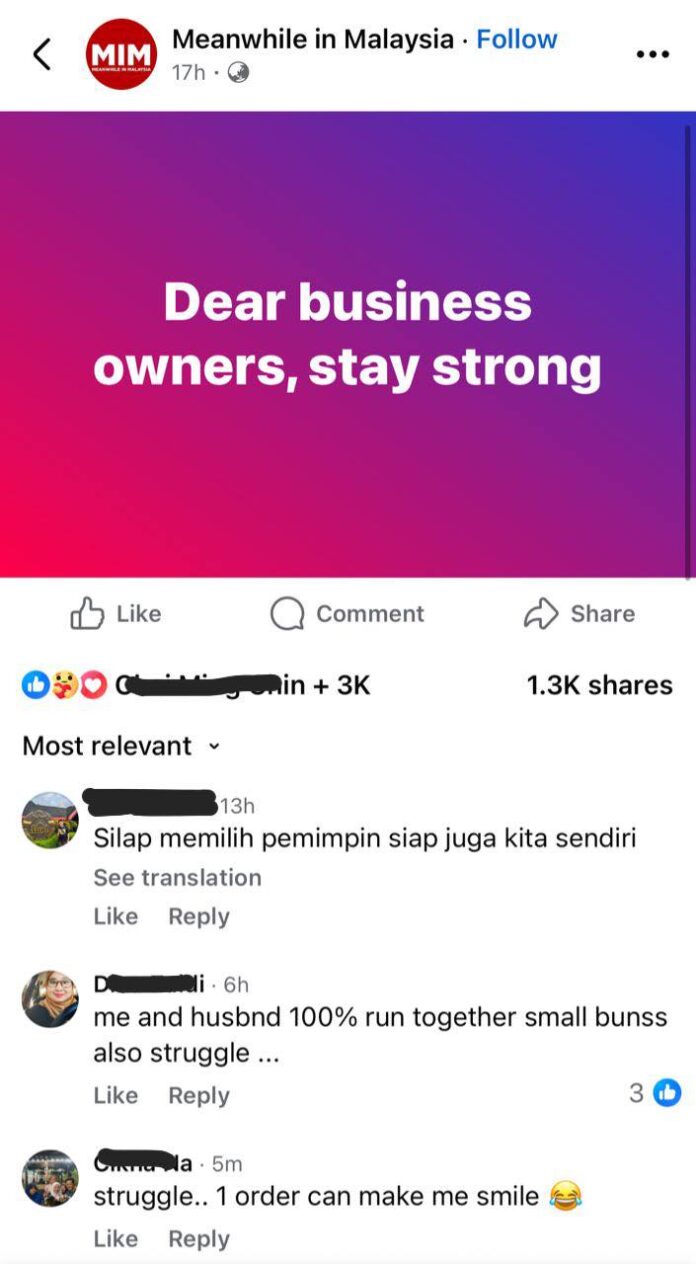Viewport: 696px width, 1264px height.
Task: View the post reaction emoji icons
Action: [x=64, y=686]
